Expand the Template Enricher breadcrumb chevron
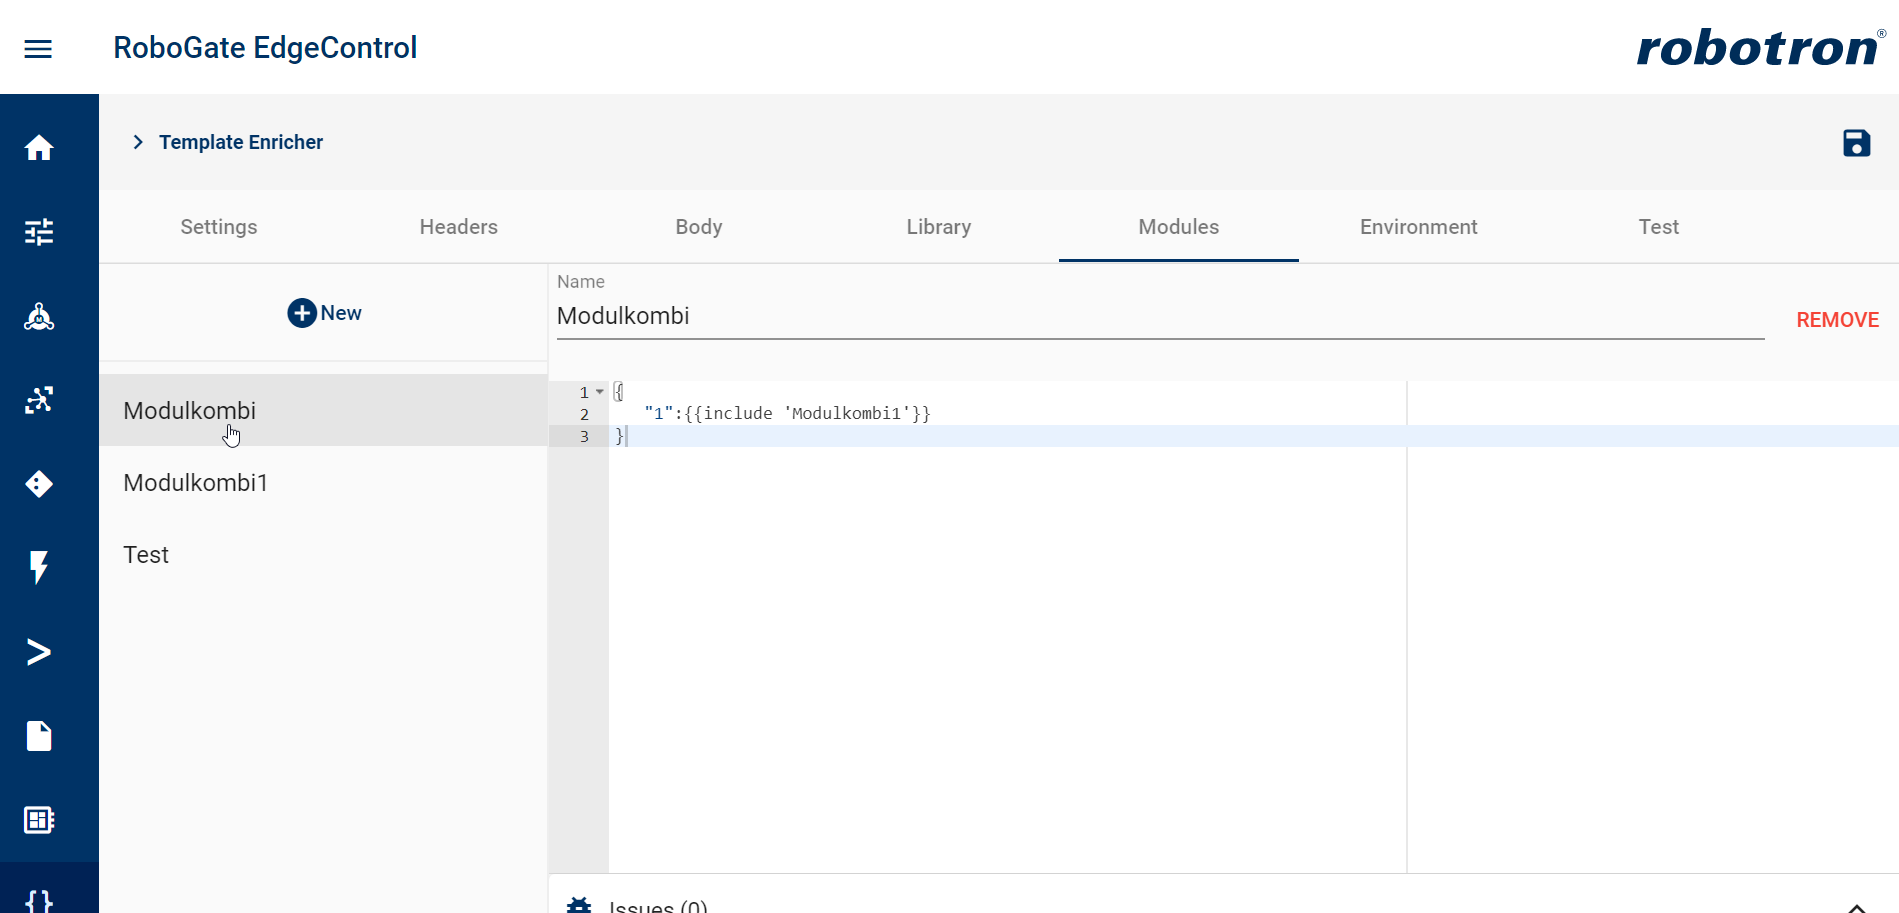This screenshot has height=913, width=1899. [138, 142]
